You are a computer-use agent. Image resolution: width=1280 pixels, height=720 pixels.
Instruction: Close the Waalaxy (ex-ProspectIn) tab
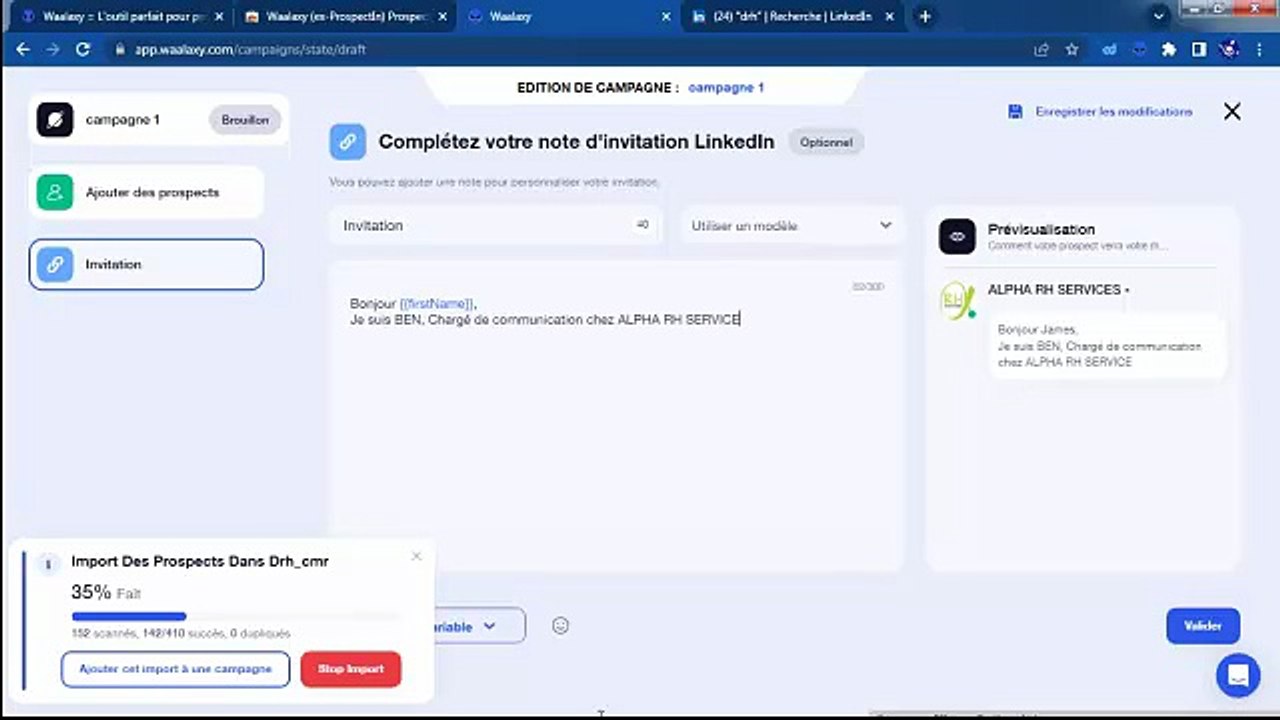pos(443,17)
